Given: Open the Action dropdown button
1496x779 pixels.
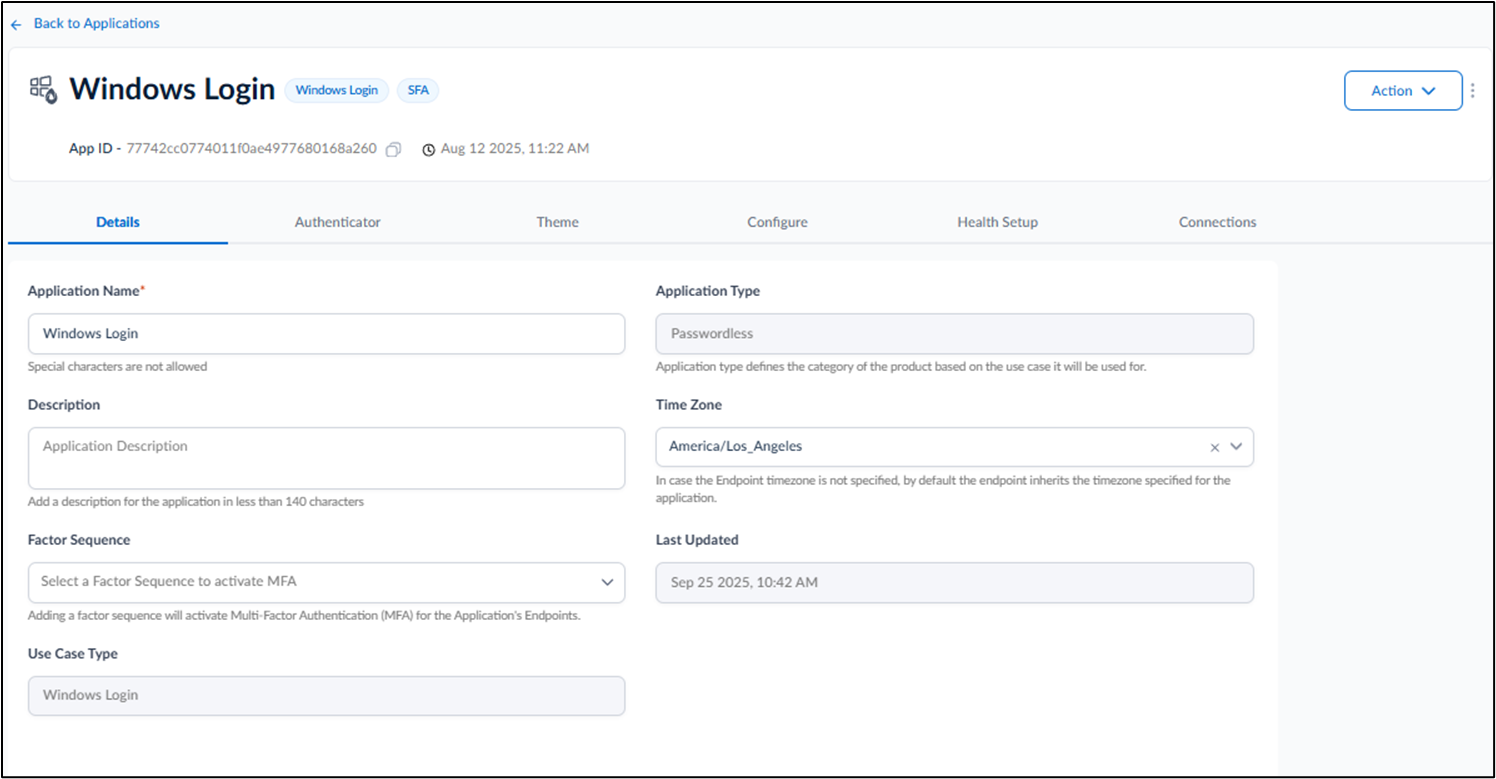Looking at the screenshot, I should [1403, 90].
